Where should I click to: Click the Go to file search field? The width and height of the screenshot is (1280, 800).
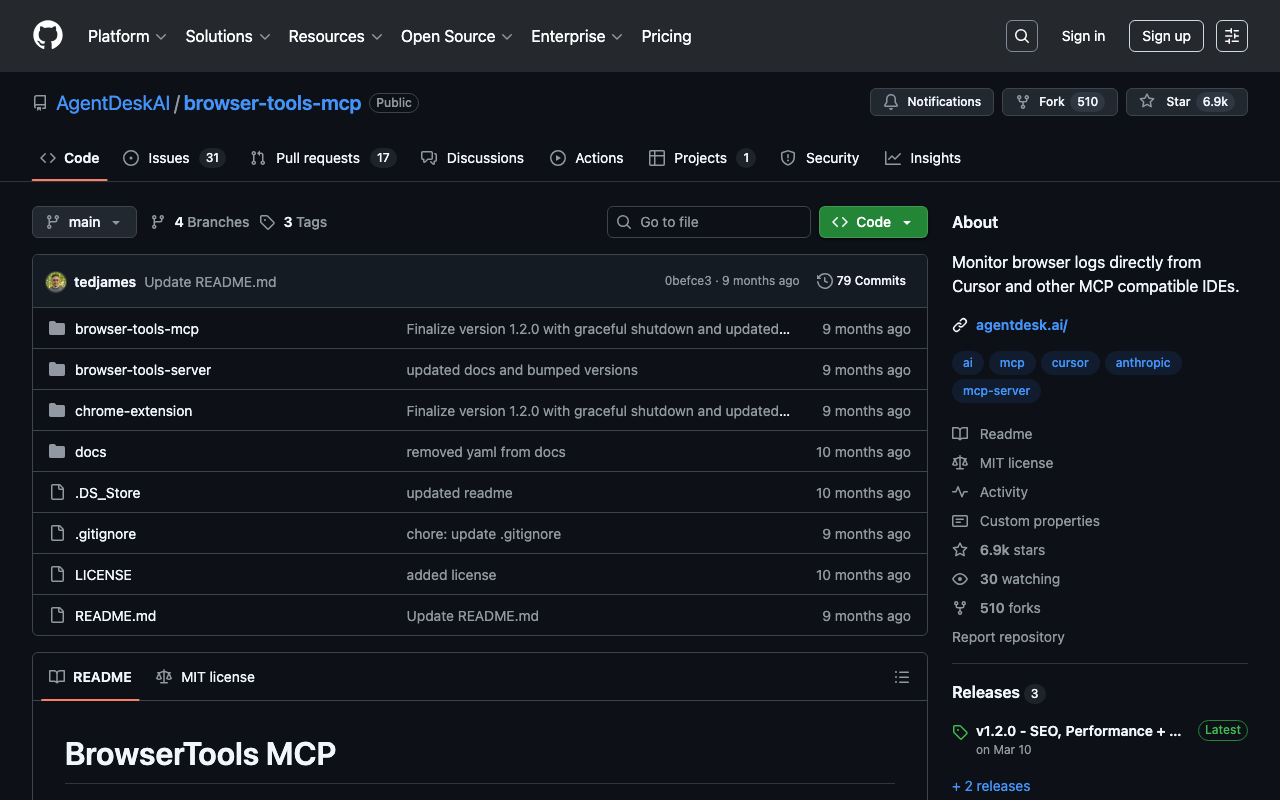tap(708, 222)
